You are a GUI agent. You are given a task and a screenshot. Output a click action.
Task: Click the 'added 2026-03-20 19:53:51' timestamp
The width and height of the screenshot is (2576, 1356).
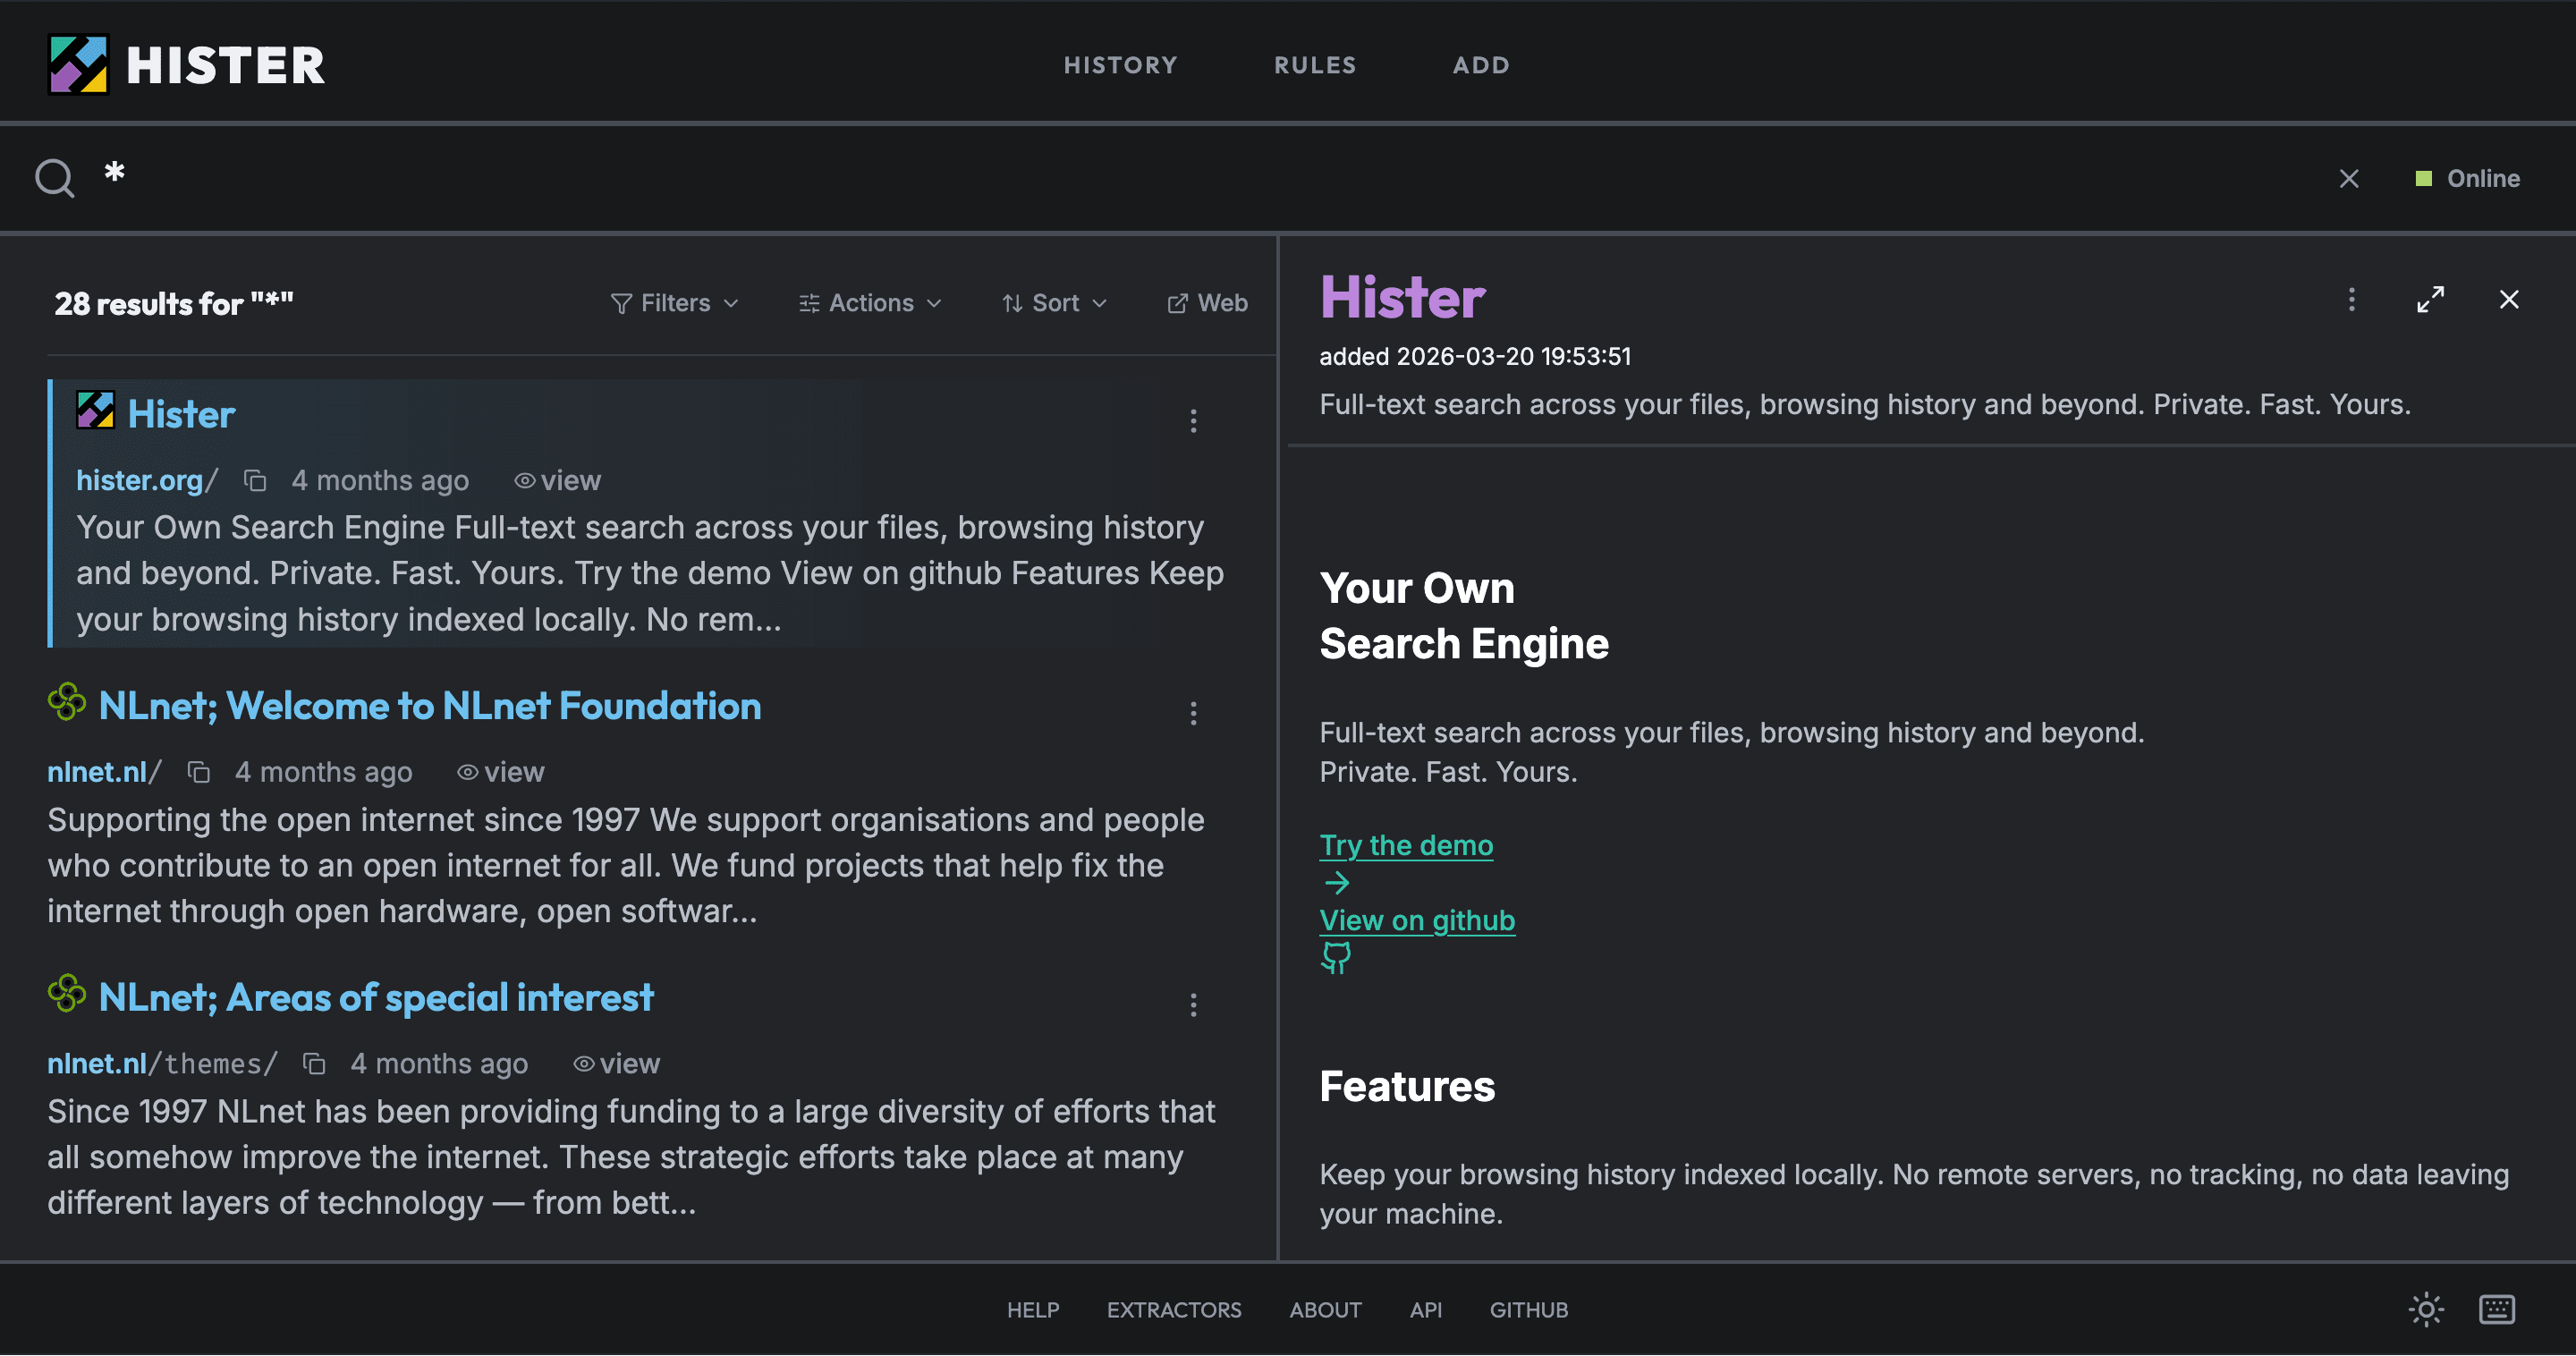[1475, 357]
